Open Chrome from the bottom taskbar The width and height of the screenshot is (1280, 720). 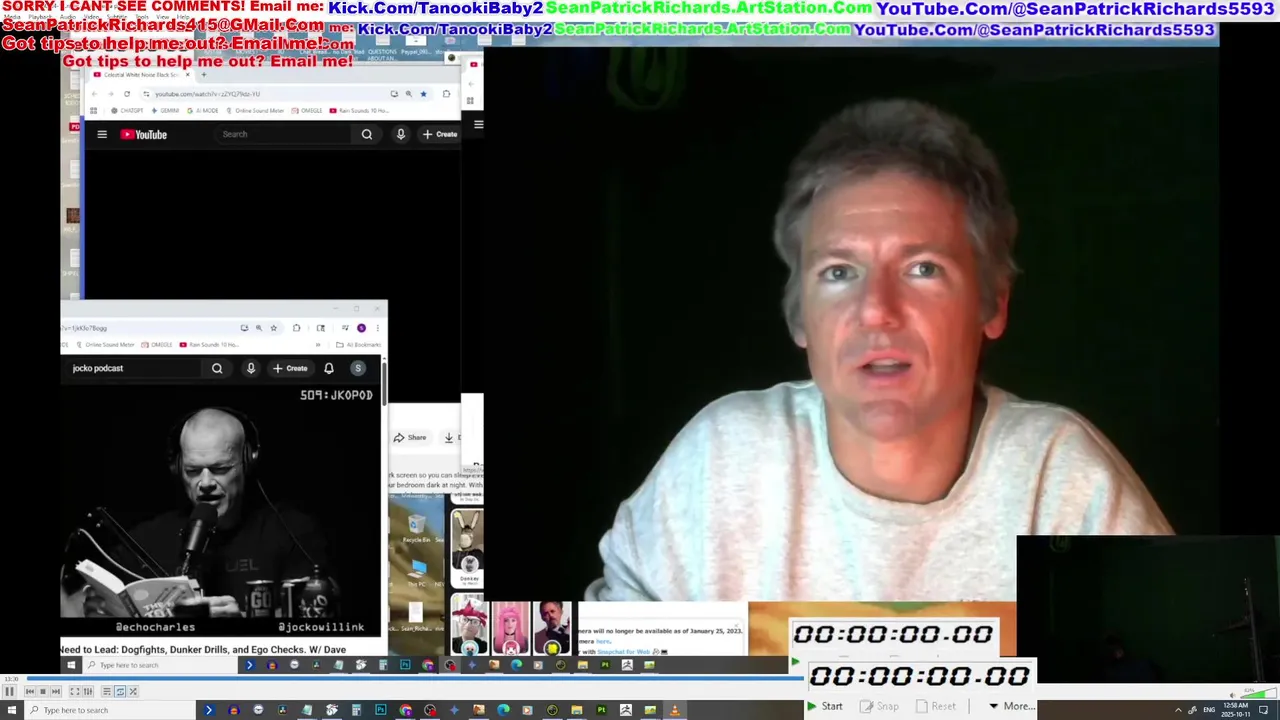[x=405, y=710]
